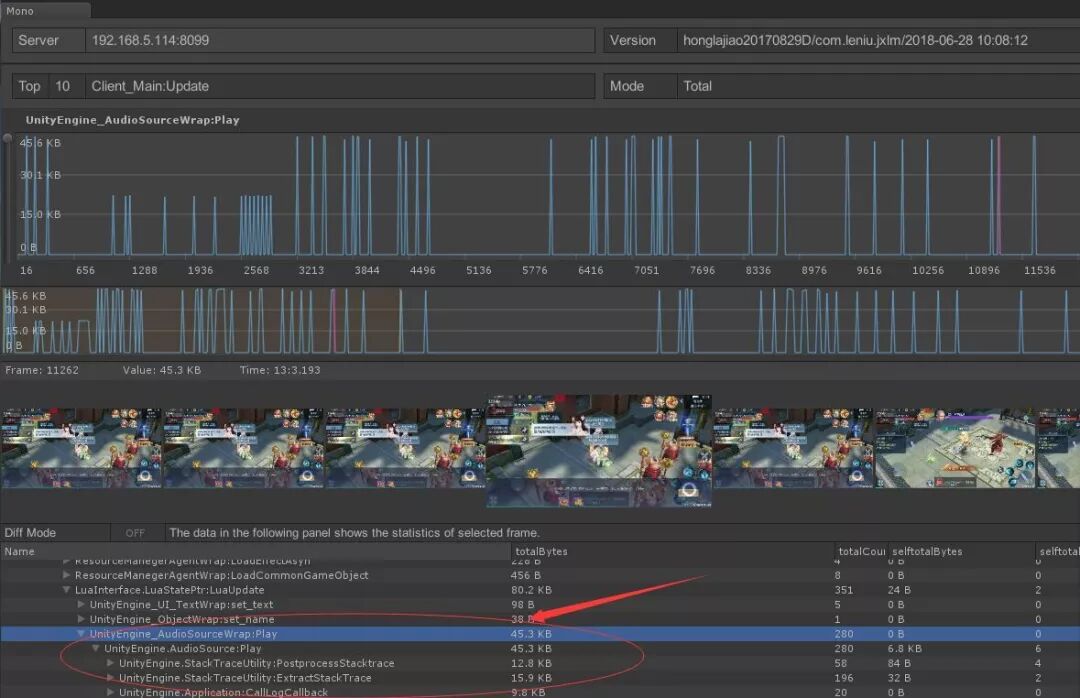Click the pink marker in the upper graph
The height and width of the screenshot is (698, 1080).
click(999, 196)
